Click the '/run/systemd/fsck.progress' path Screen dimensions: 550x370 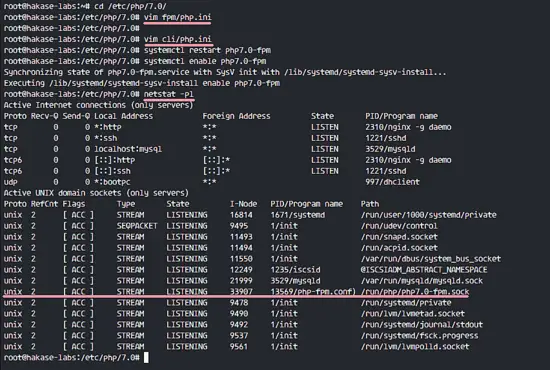tap(420, 336)
